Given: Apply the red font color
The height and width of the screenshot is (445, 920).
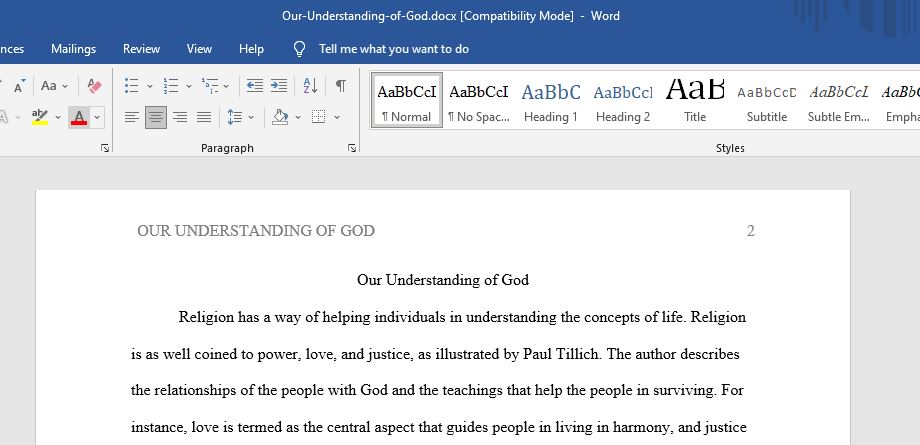Looking at the screenshot, I should (79, 117).
